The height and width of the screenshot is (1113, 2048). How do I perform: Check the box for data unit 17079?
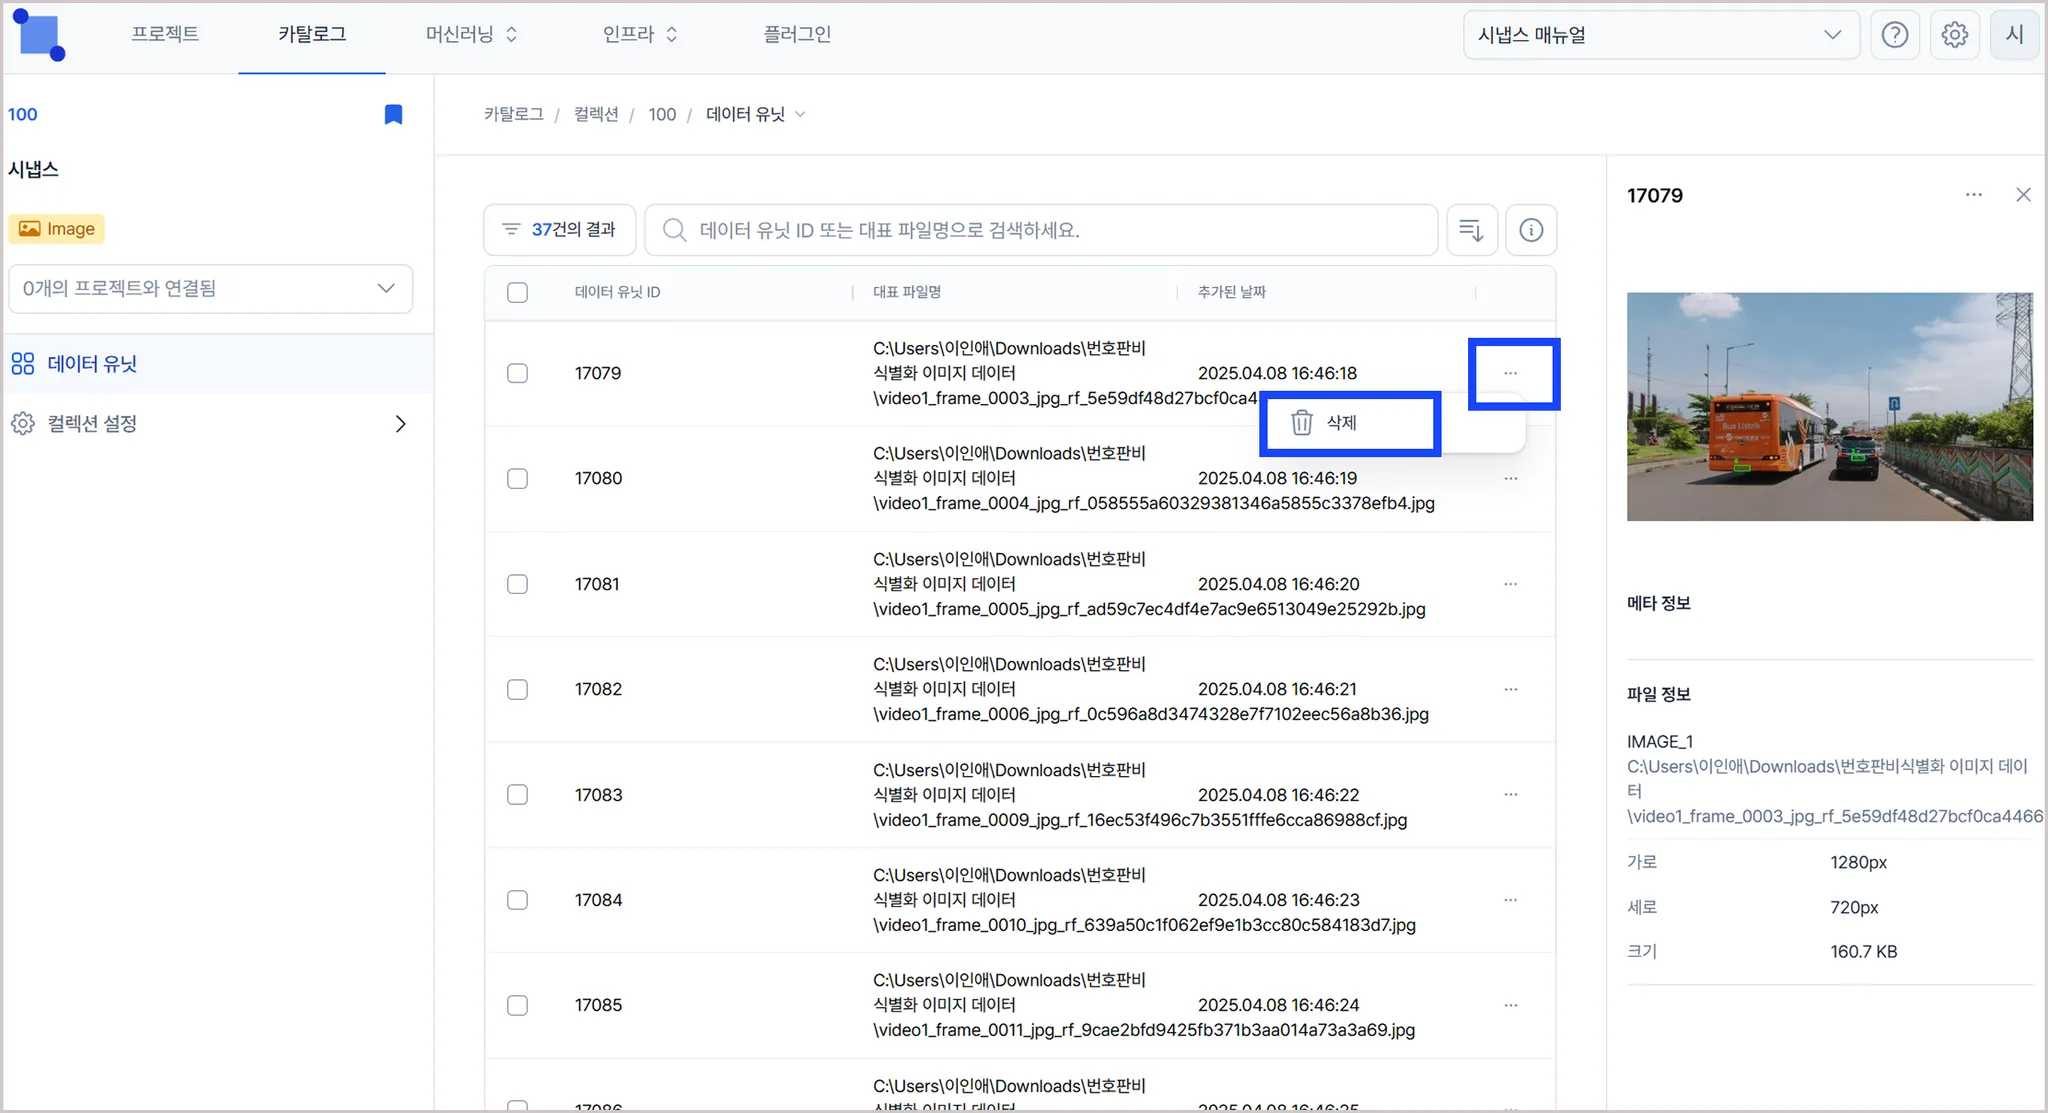(517, 373)
